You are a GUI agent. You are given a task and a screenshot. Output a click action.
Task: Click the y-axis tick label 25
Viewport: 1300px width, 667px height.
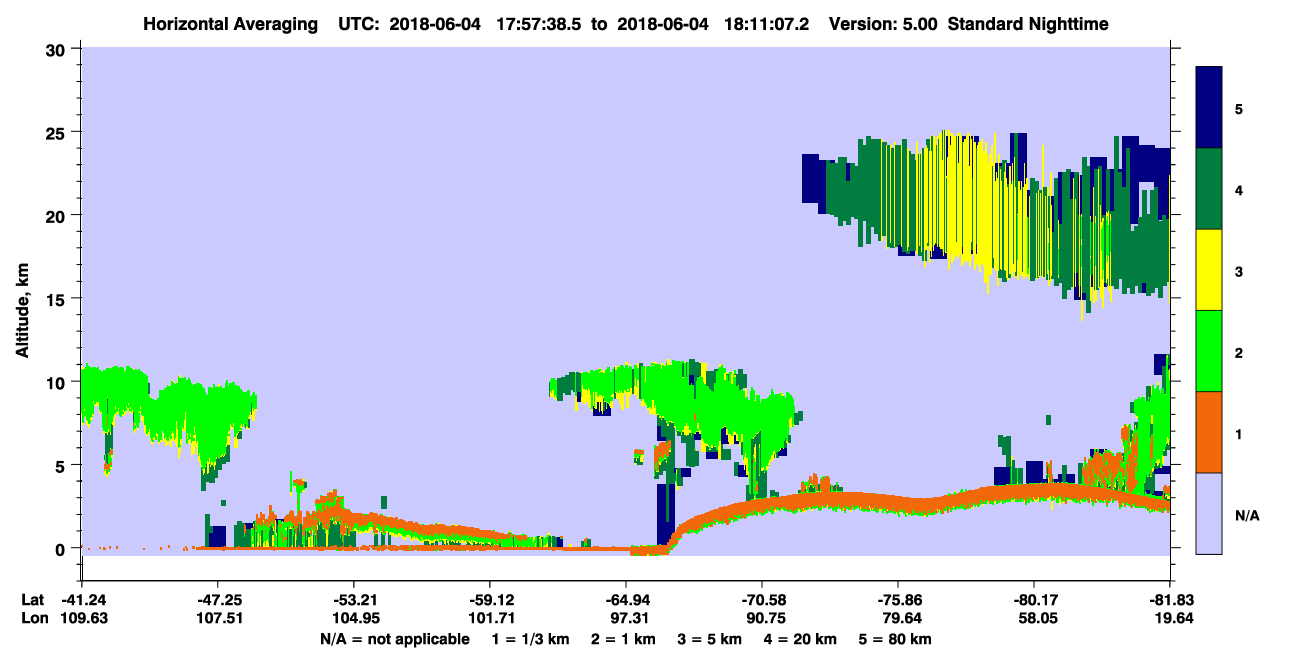pos(57,132)
